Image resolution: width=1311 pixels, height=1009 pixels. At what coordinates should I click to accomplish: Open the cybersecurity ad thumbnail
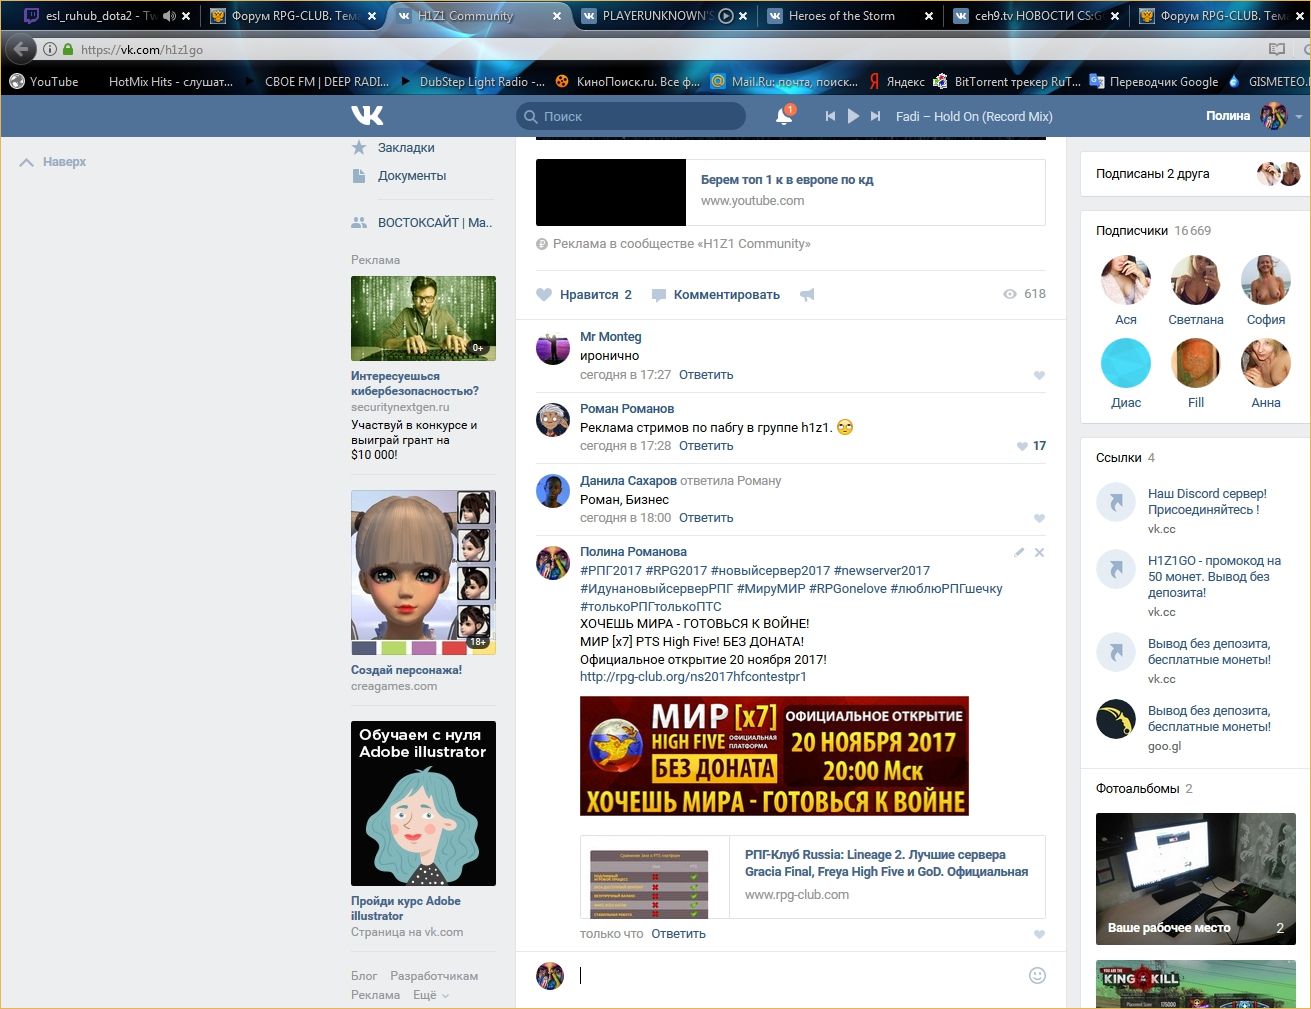tap(423, 318)
